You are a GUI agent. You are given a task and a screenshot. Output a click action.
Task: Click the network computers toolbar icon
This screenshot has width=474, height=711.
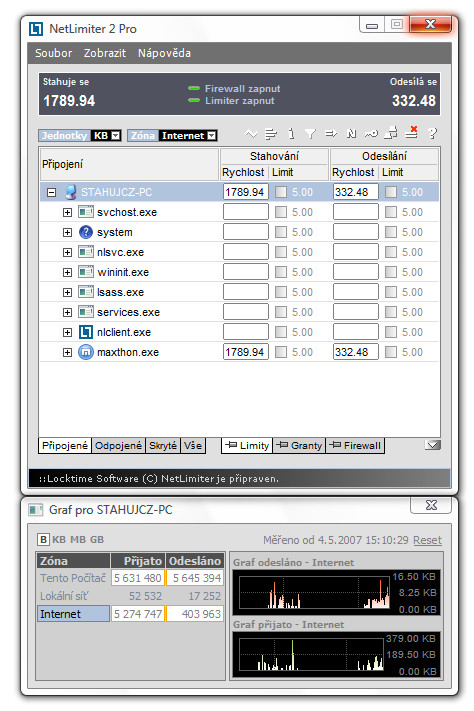click(391, 133)
